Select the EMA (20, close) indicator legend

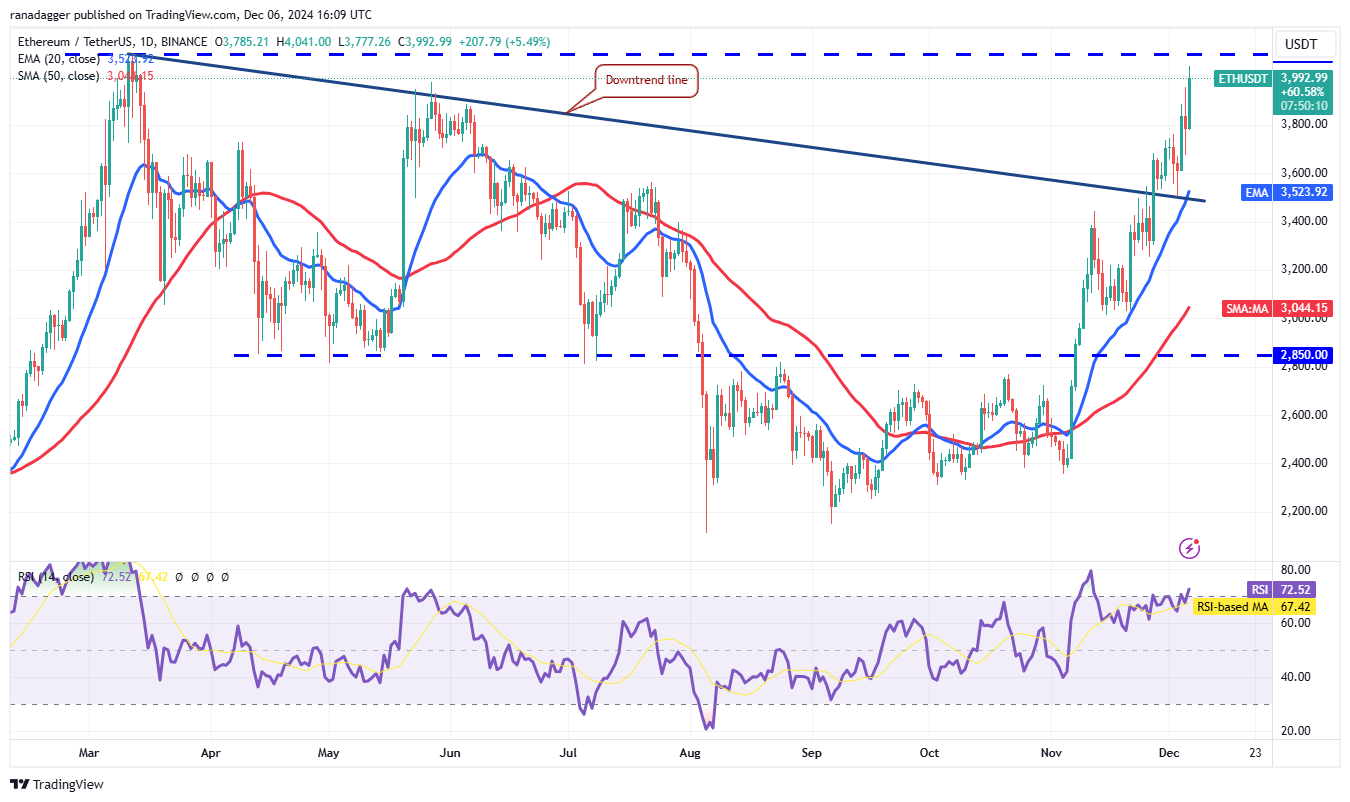click(x=59, y=59)
